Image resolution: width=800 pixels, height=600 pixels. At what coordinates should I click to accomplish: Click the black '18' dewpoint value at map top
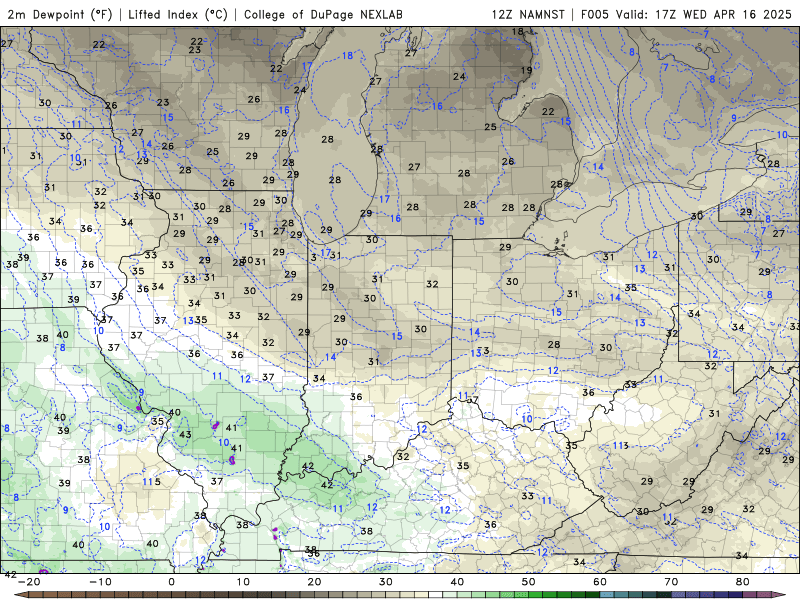click(x=517, y=32)
